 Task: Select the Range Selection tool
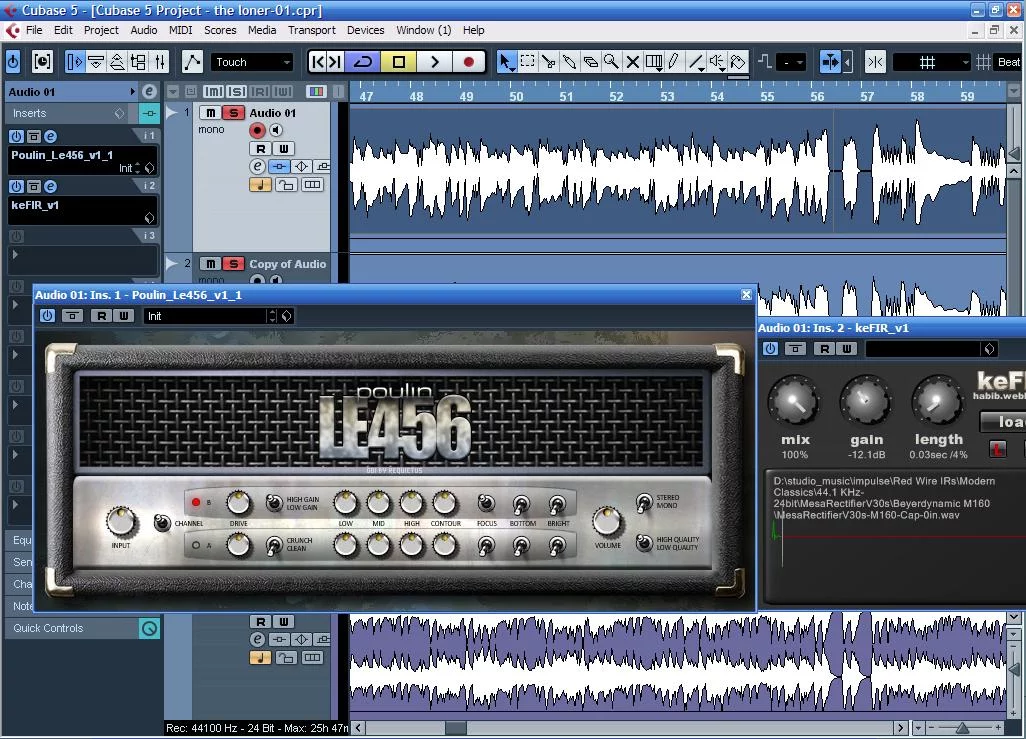click(528, 62)
